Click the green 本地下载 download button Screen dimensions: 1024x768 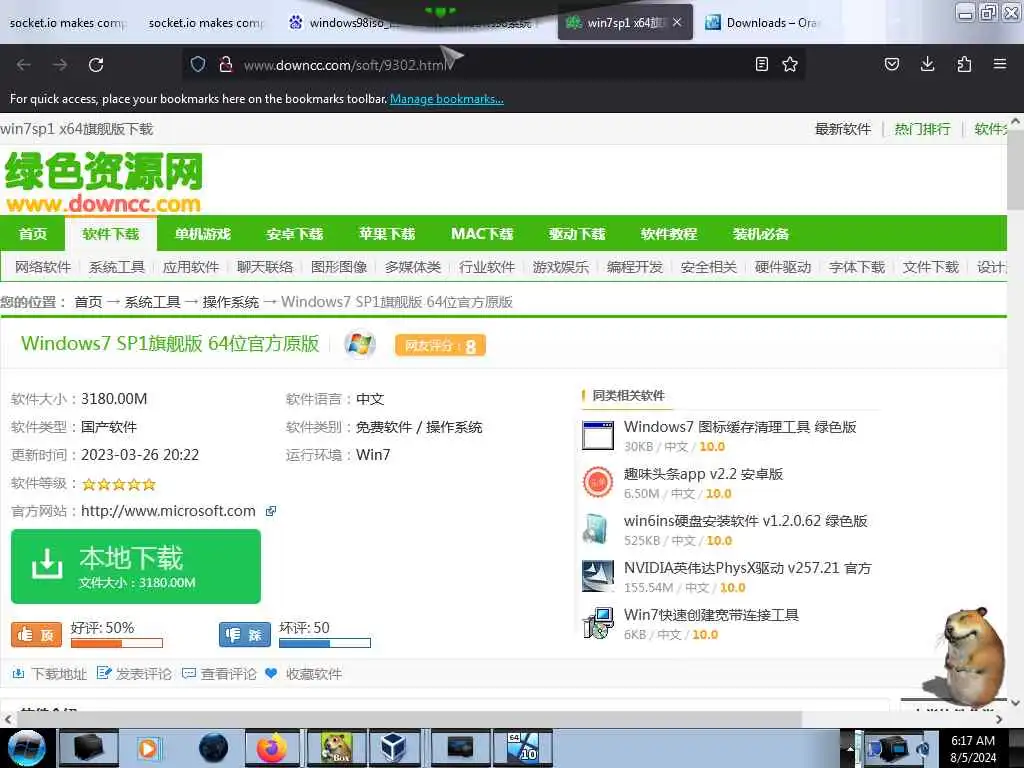136,566
